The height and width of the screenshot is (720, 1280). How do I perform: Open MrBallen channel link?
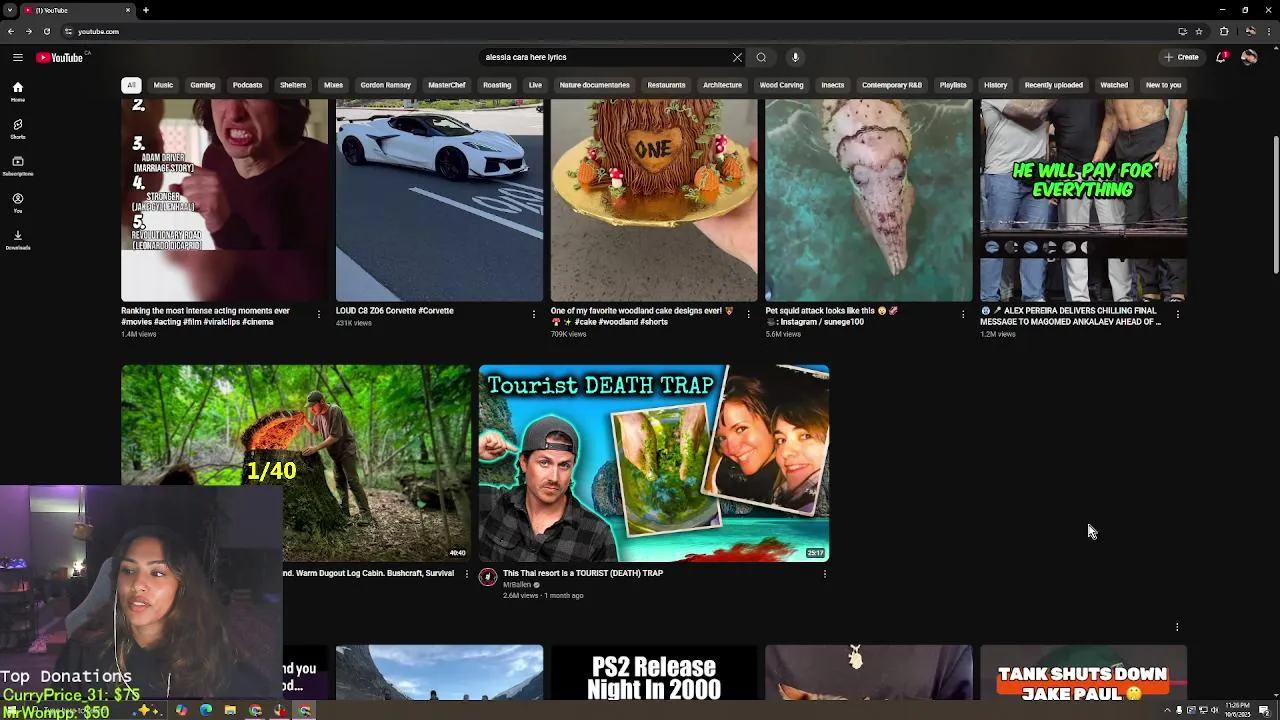517,585
